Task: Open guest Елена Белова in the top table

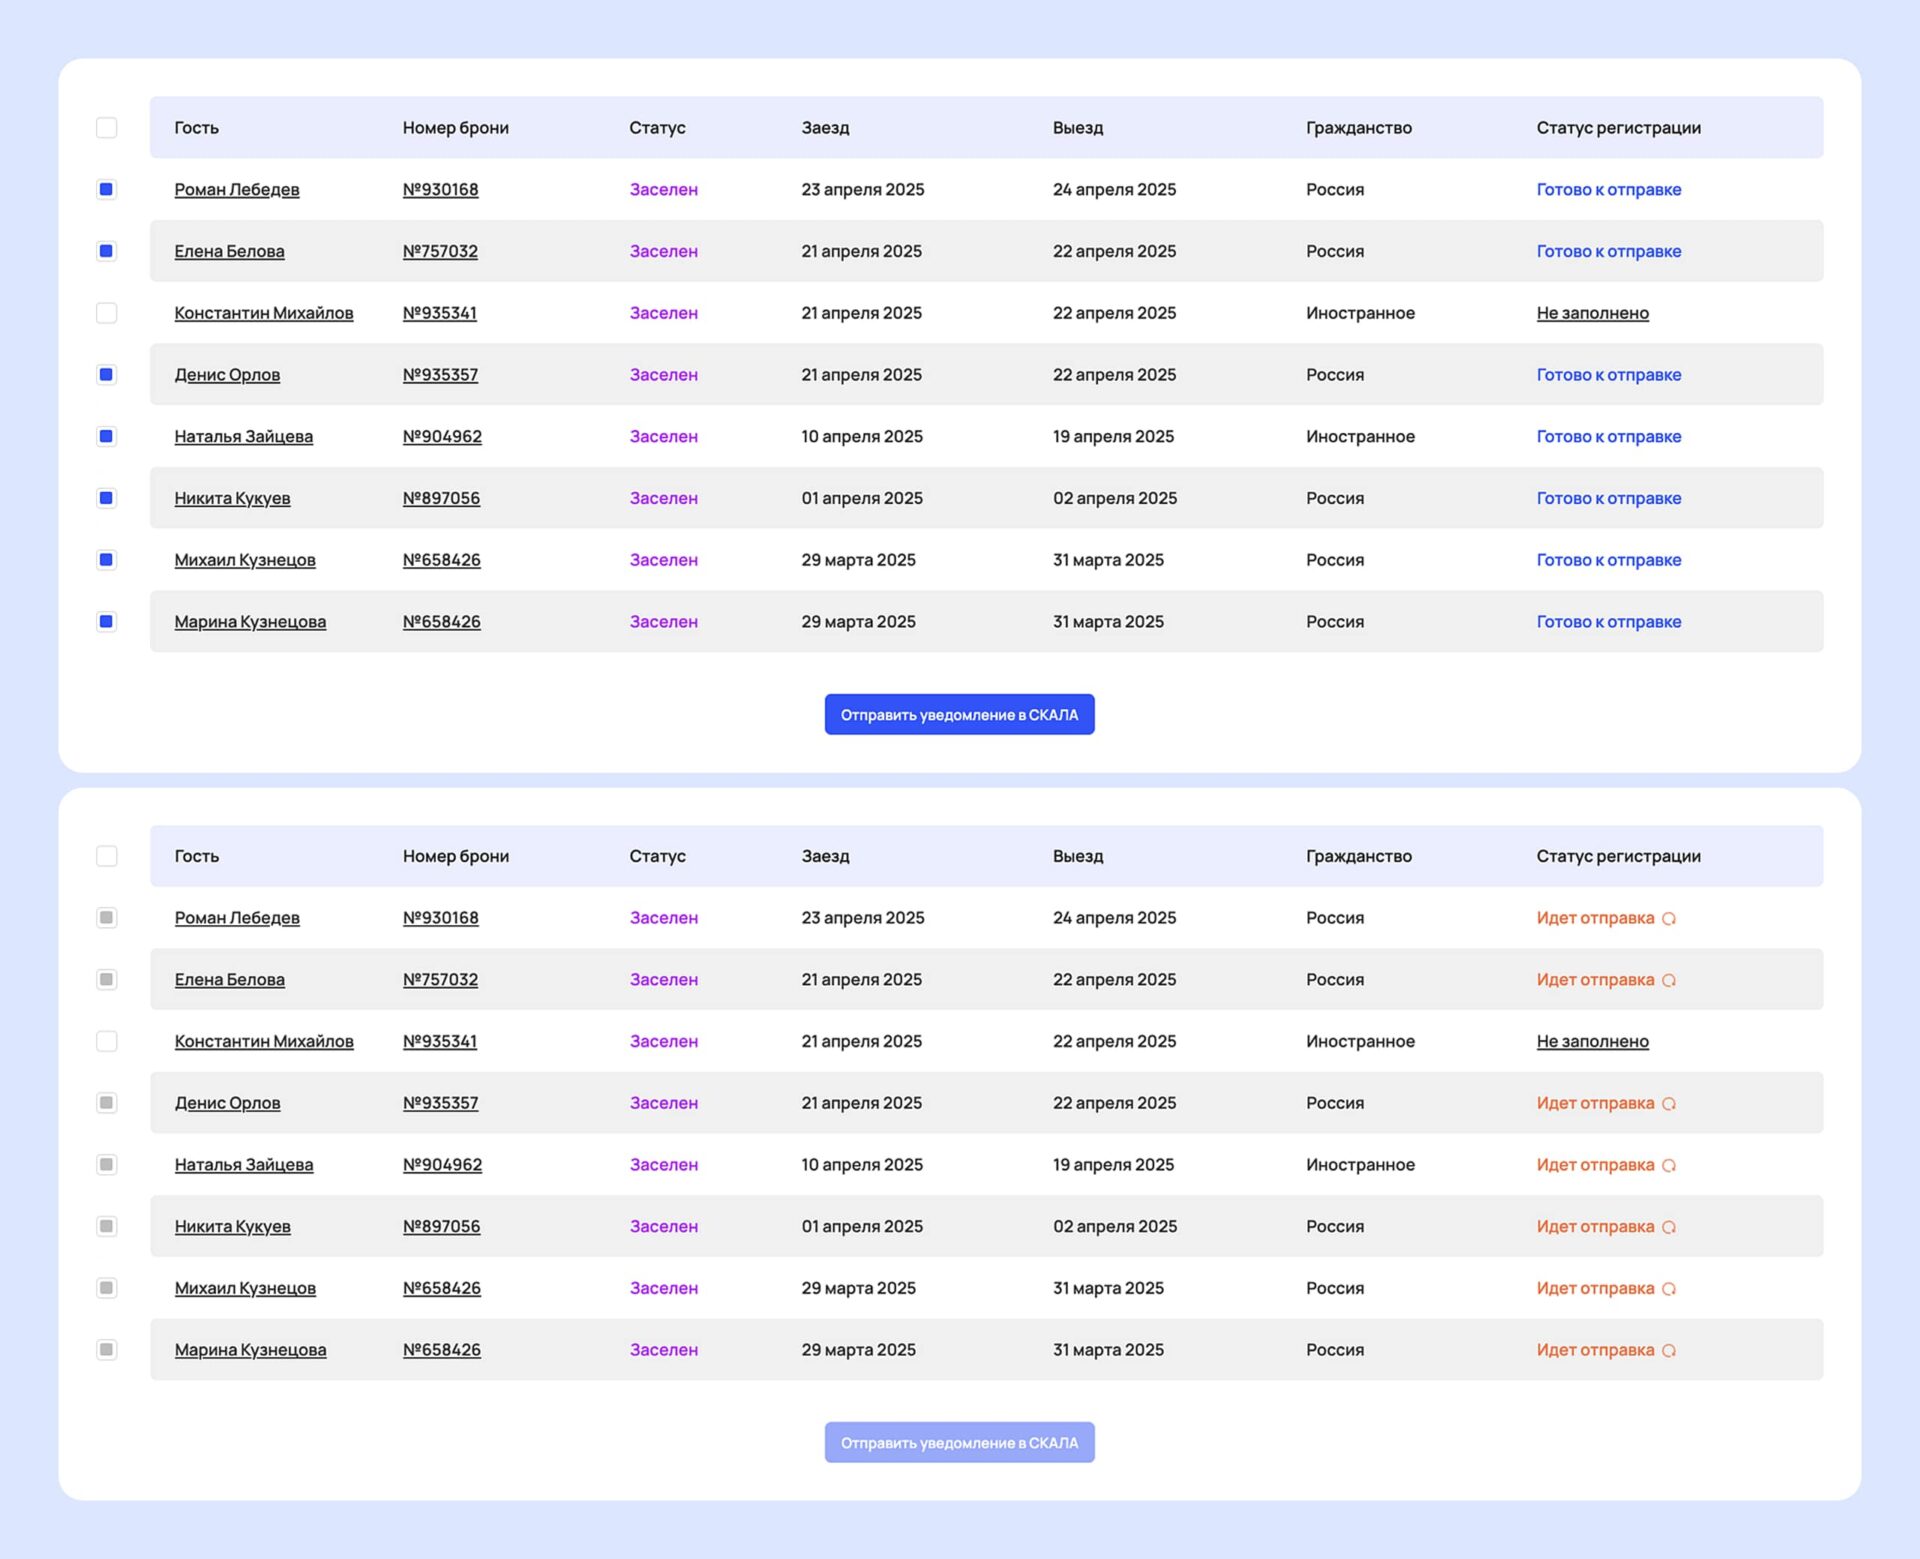Action: (x=229, y=251)
